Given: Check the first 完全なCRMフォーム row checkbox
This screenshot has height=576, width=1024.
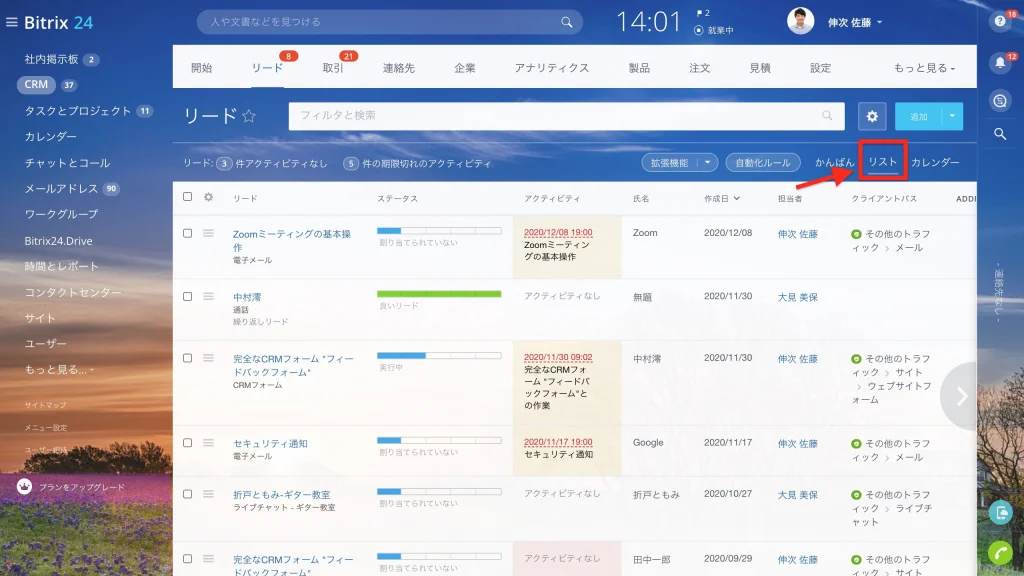Looking at the screenshot, I should tap(187, 358).
